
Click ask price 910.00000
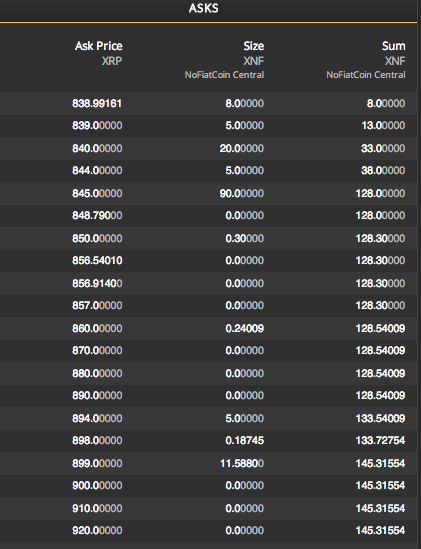pos(97,508)
